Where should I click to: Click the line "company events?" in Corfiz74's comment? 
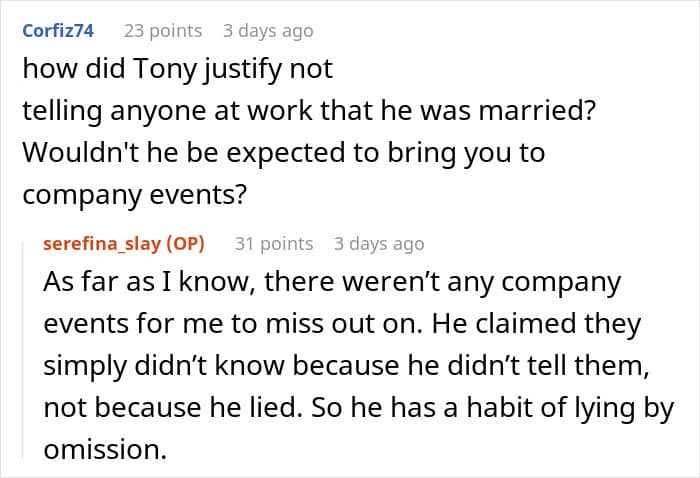coord(134,194)
